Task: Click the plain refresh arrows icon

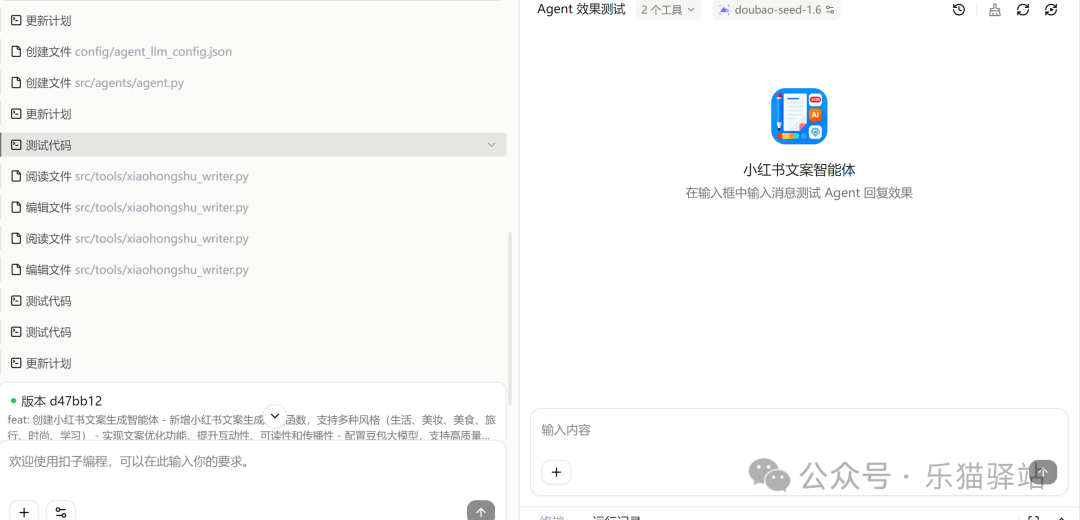Action: click(x=1023, y=10)
